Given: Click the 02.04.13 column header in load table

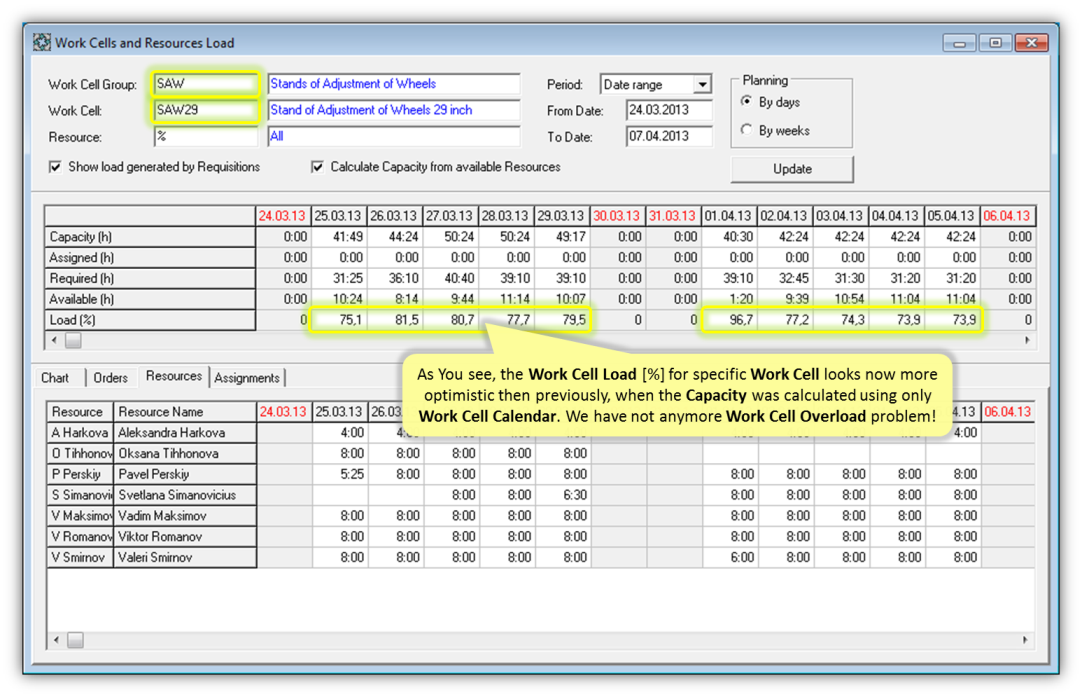Looking at the screenshot, I should 785,216.
